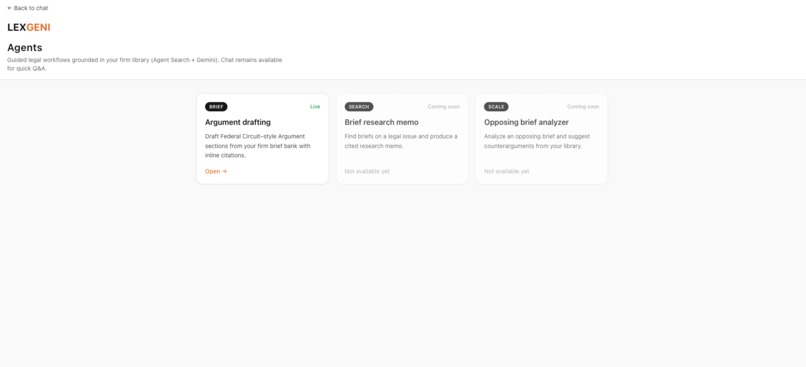The width and height of the screenshot is (806, 367).
Task: Click the 'Agents' page heading
Action: [x=25, y=48]
